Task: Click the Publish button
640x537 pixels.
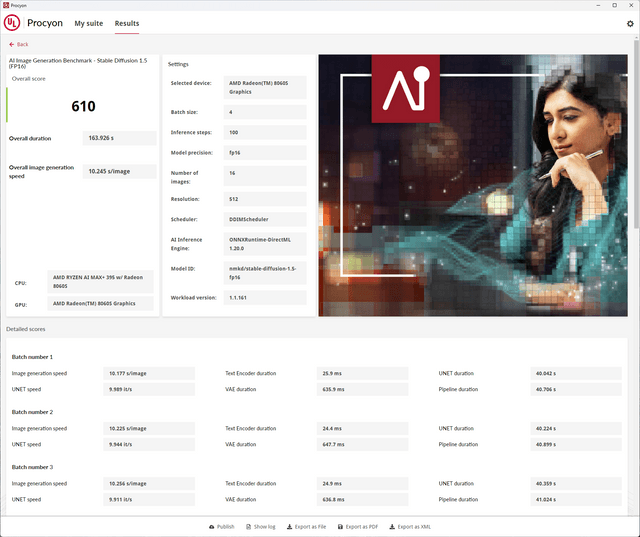Action: pos(222,527)
